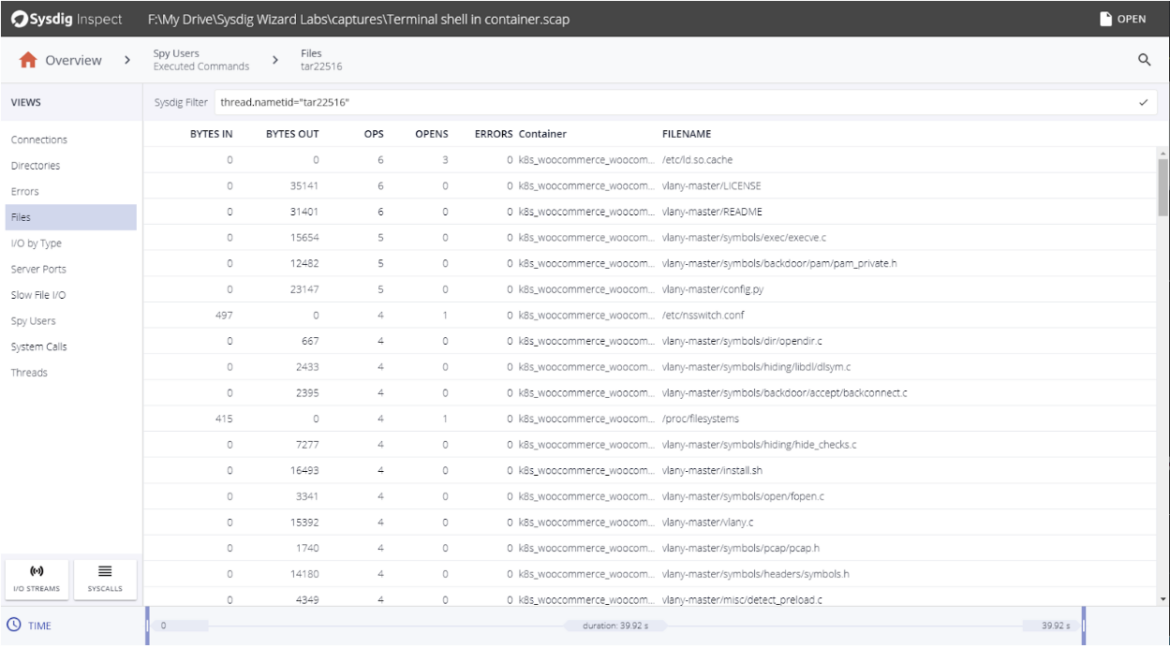Select the vlany-master/README file row
This screenshot has height=648, width=1170.
649,211
